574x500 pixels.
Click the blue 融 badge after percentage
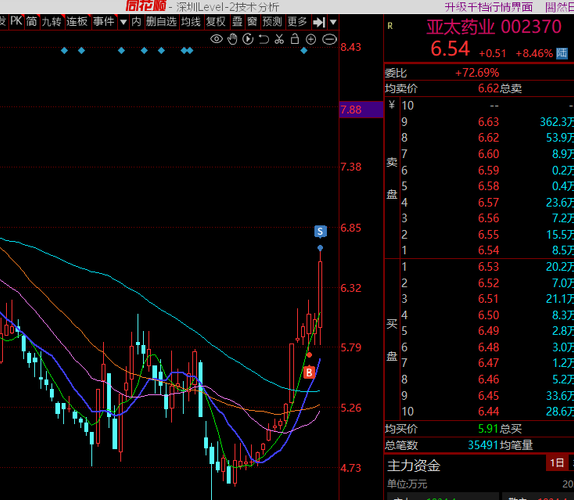(x=562, y=53)
